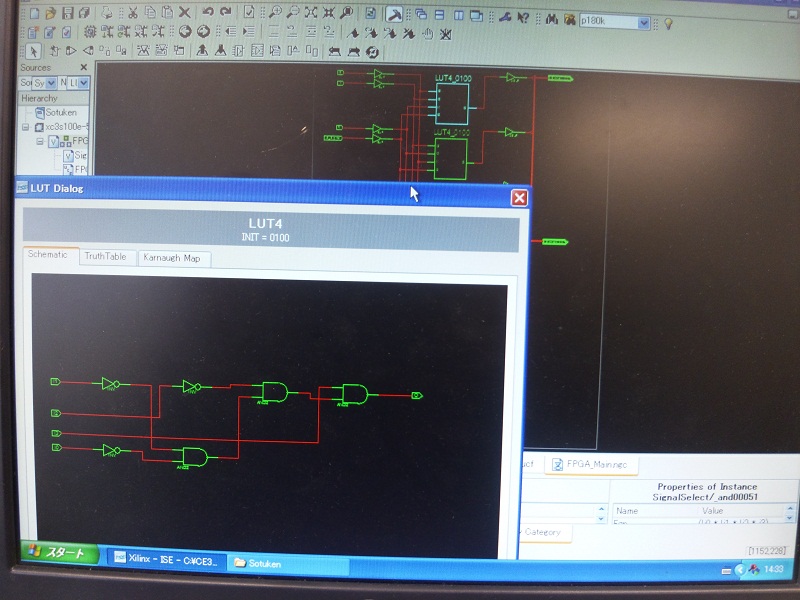Switch to the TruthTable tab

(106, 256)
